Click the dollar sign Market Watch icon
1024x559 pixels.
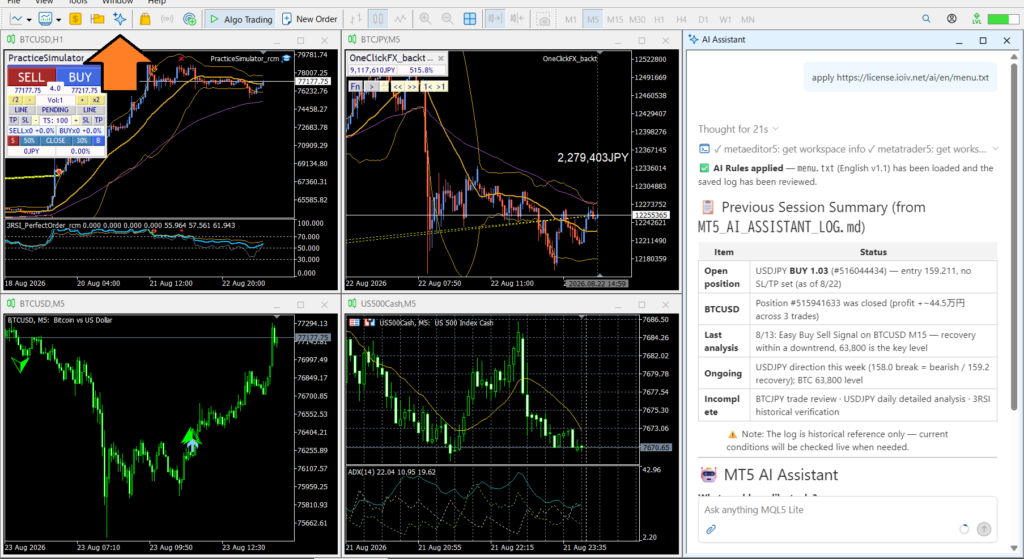pyautogui.click(x=75, y=19)
